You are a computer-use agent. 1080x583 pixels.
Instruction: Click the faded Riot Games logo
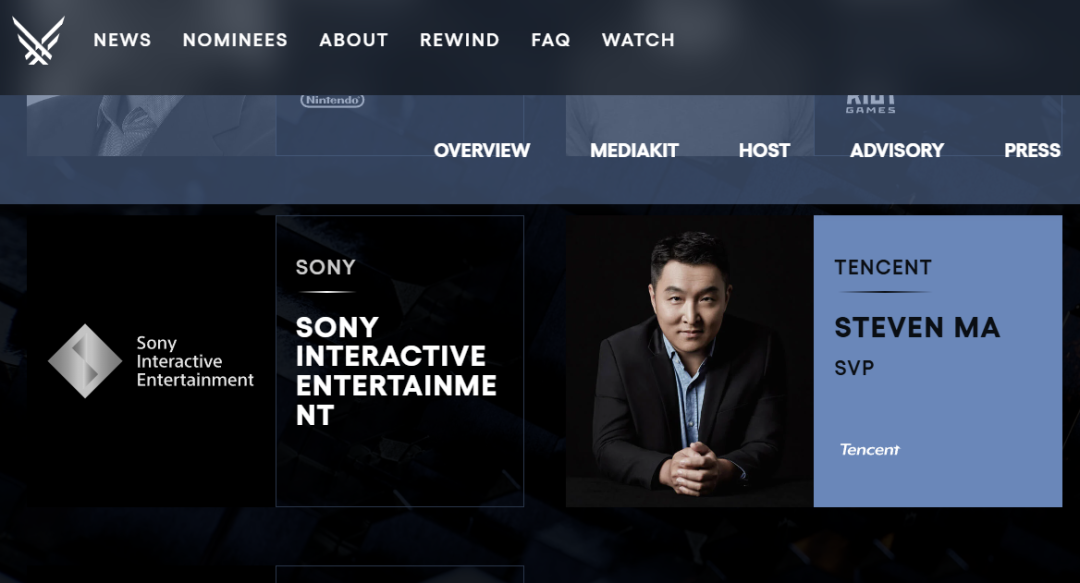click(x=871, y=105)
